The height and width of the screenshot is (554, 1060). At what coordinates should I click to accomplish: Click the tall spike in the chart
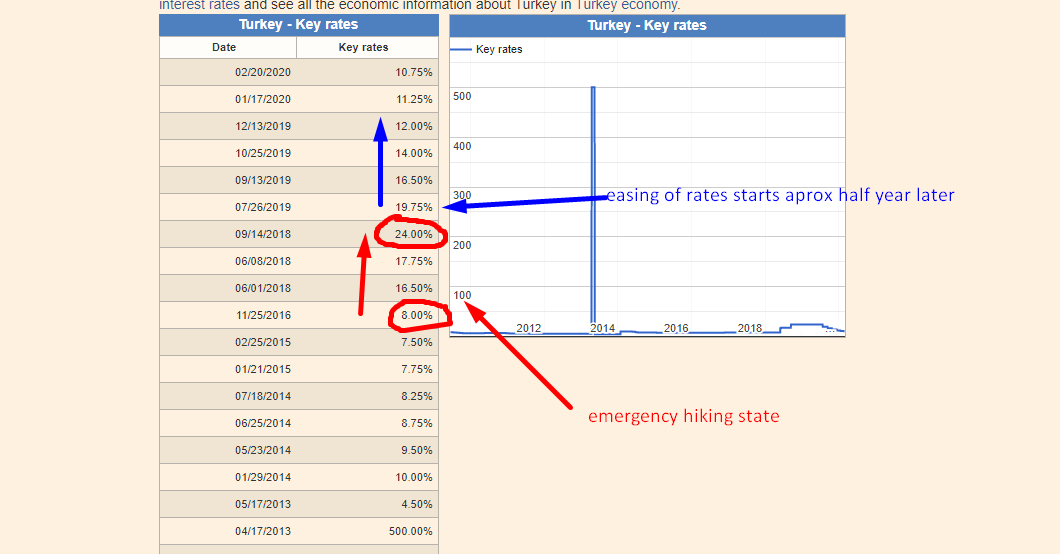593,200
